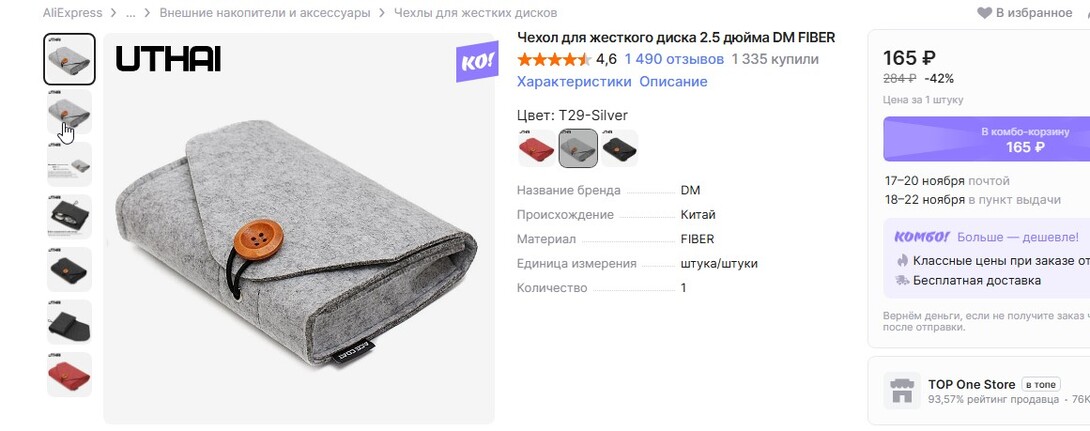Click the КОМБО! logo in promo banner
This screenshot has height=431, width=1090.
[x=921, y=237]
